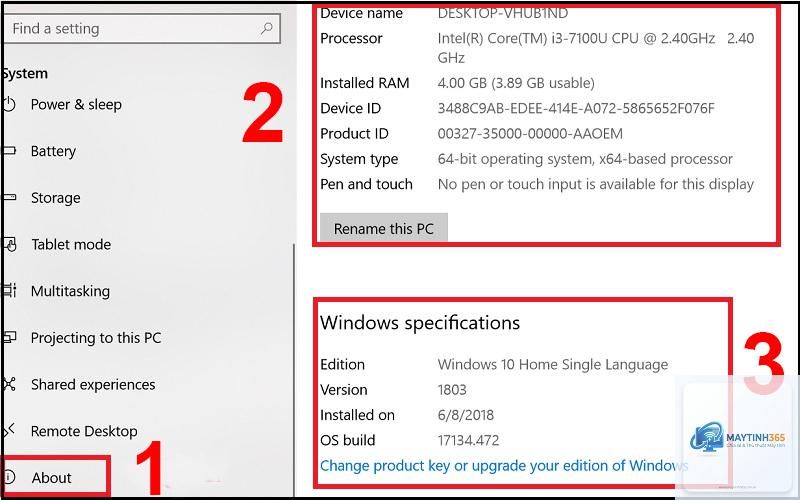
Task: Select Installed RAM value 4.00 GB
Action: coord(516,83)
